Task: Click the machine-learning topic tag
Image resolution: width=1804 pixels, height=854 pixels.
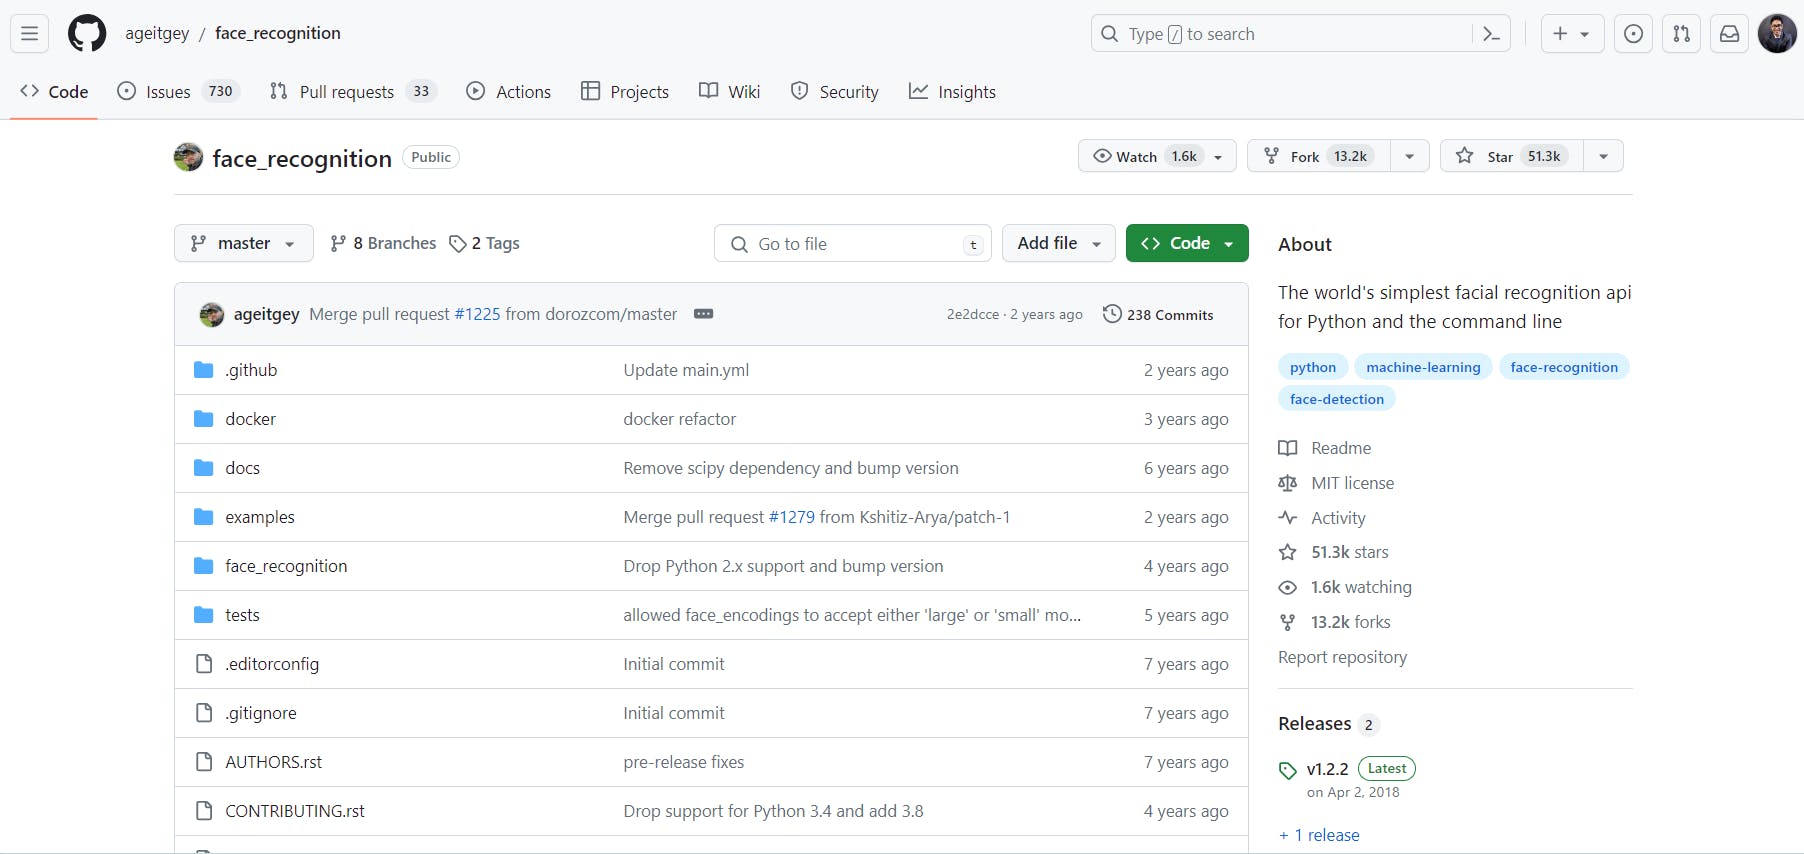Action: tap(1423, 367)
